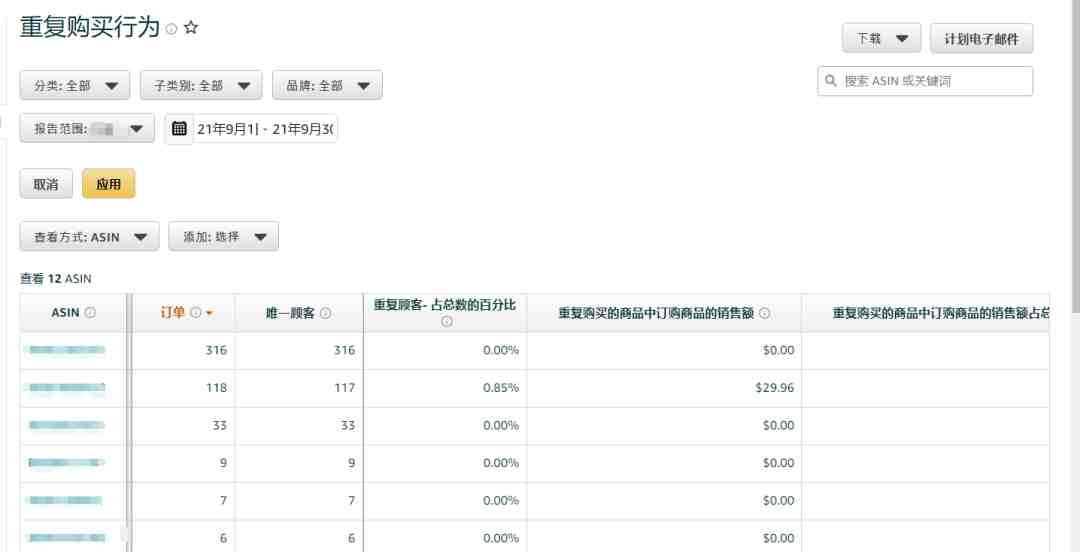The image size is (1080, 552).
Task: Click info icon beside 订单 header
Action: [196, 313]
